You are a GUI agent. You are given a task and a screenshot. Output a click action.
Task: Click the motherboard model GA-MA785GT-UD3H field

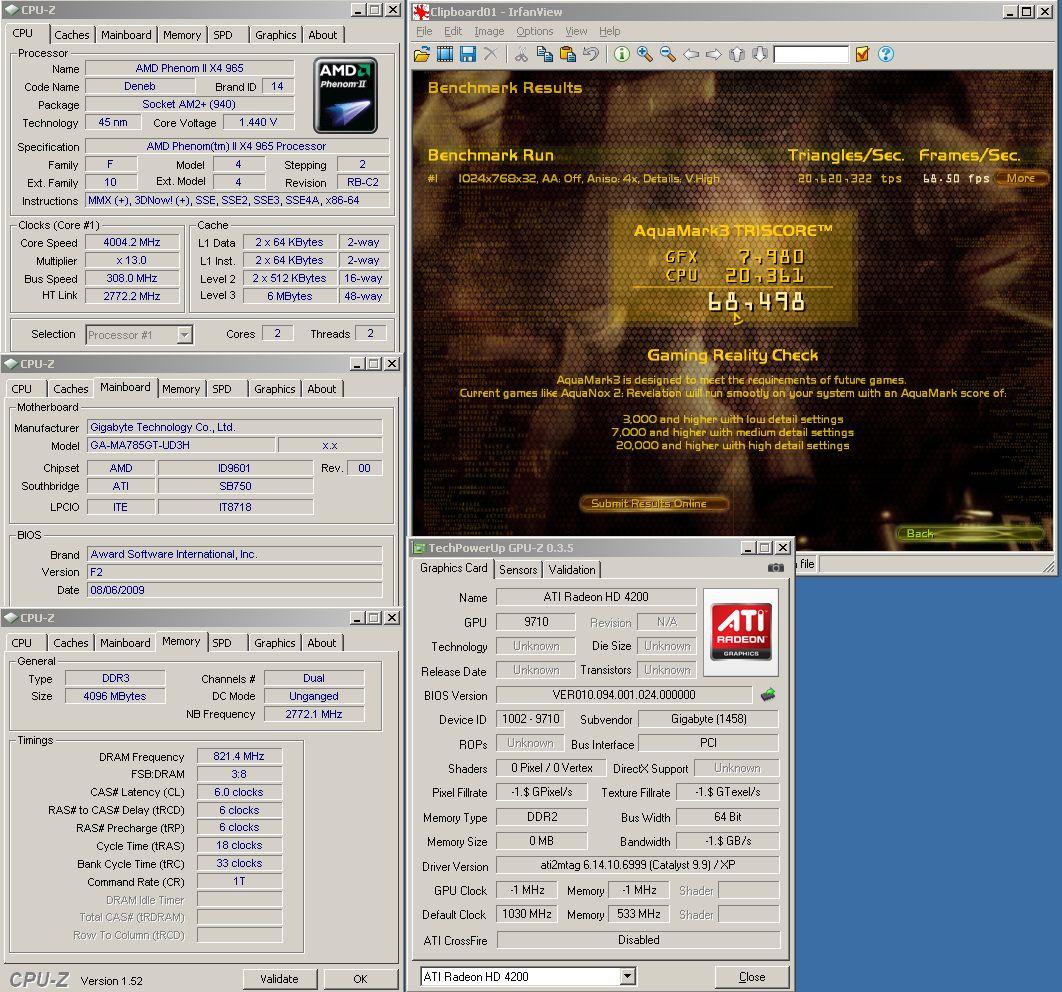click(x=182, y=445)
